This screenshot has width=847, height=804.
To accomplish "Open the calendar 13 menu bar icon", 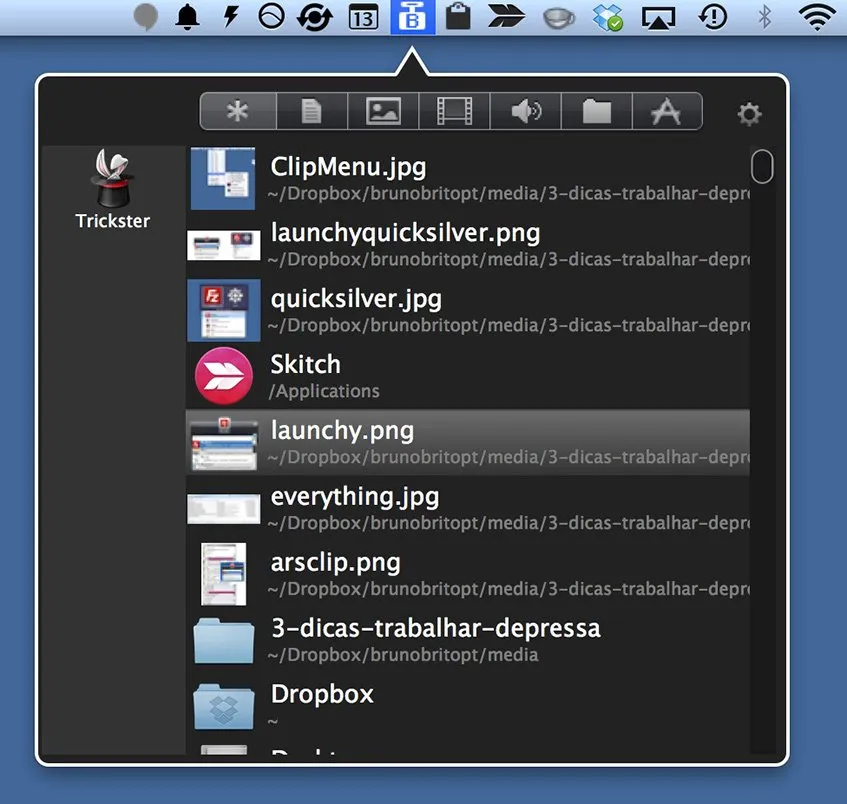I will pyautogui.click(x=364, y=17).
